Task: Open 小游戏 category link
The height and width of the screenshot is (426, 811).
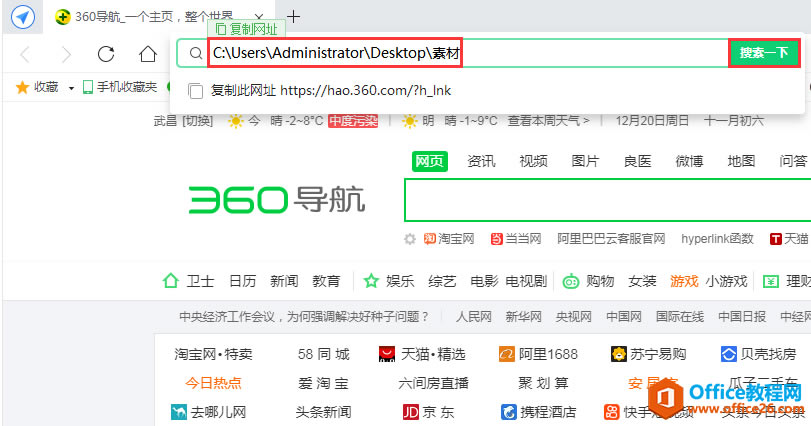Action: pyautogui.click(x=726, y=281)
